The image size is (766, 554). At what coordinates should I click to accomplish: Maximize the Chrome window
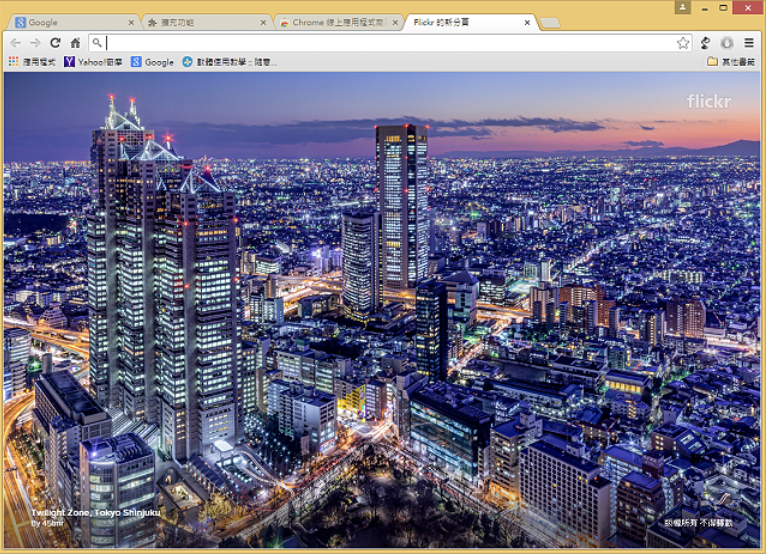[x=723, y=7]
